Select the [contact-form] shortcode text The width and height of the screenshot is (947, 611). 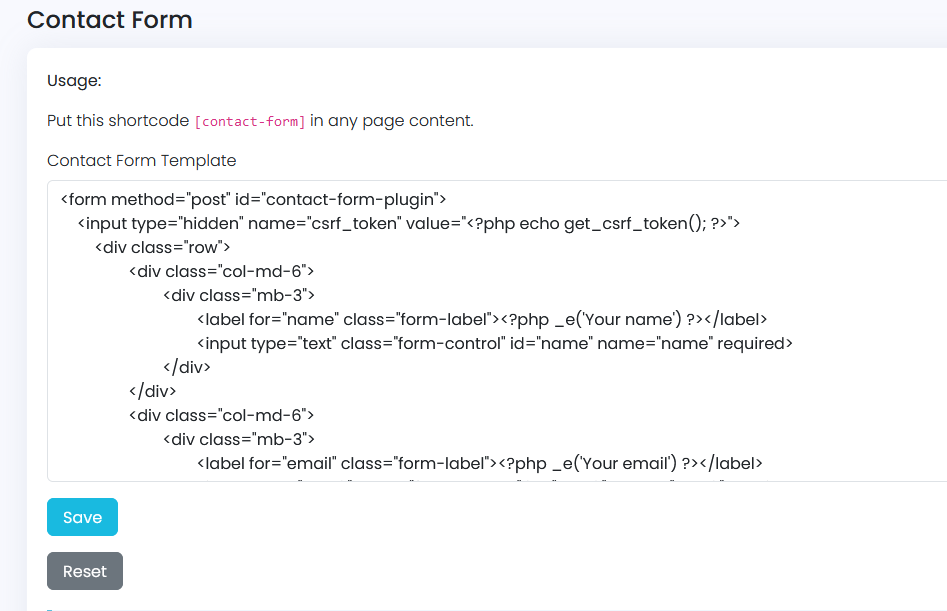click(250, 121)
